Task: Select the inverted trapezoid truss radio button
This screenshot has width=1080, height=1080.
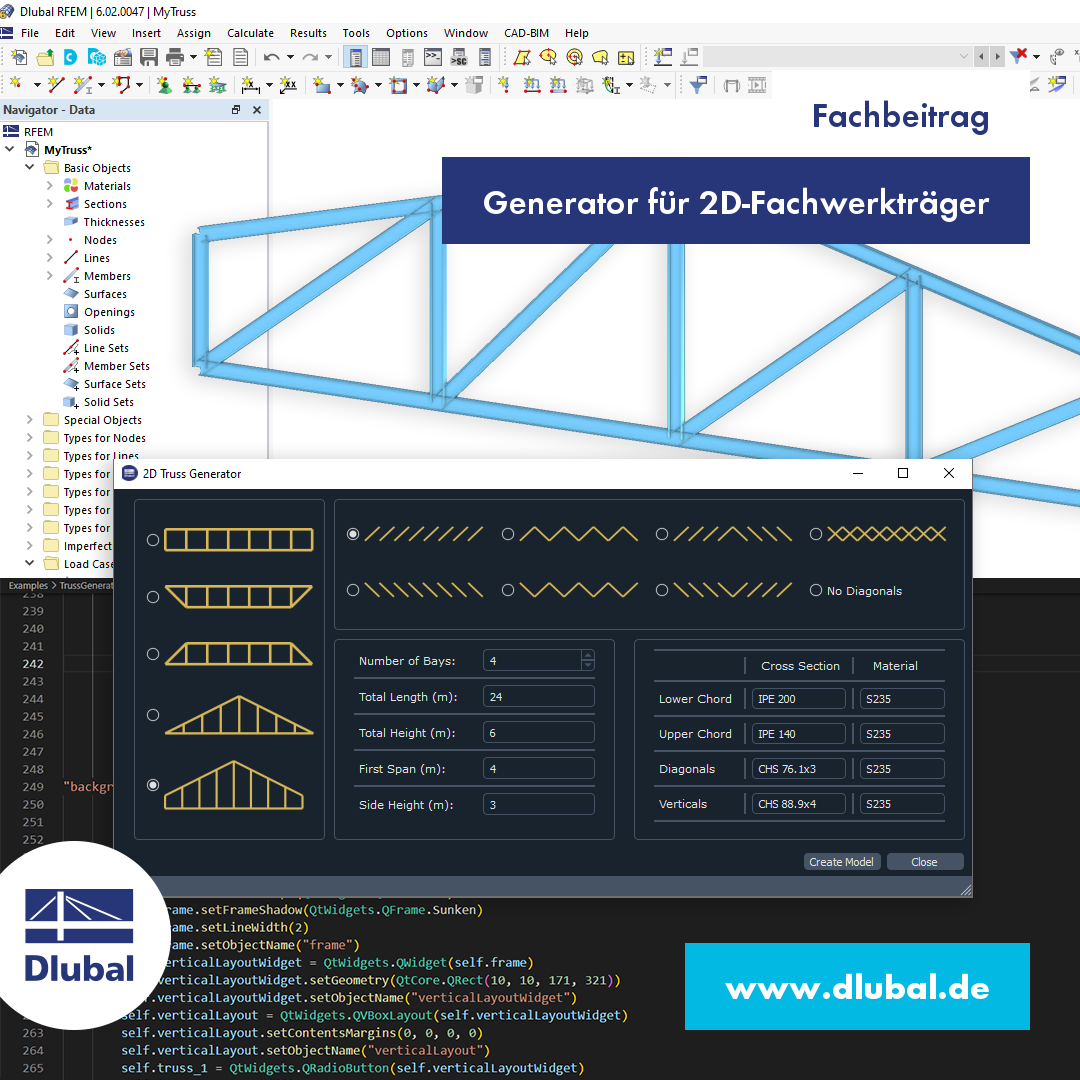Action: click(153, 597)
